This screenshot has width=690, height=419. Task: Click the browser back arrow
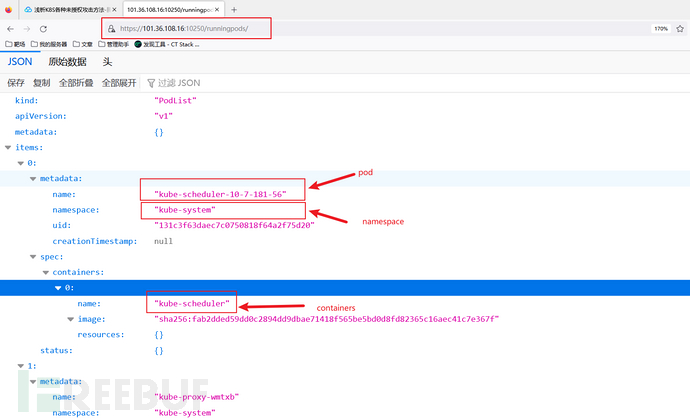coord(10,29)
